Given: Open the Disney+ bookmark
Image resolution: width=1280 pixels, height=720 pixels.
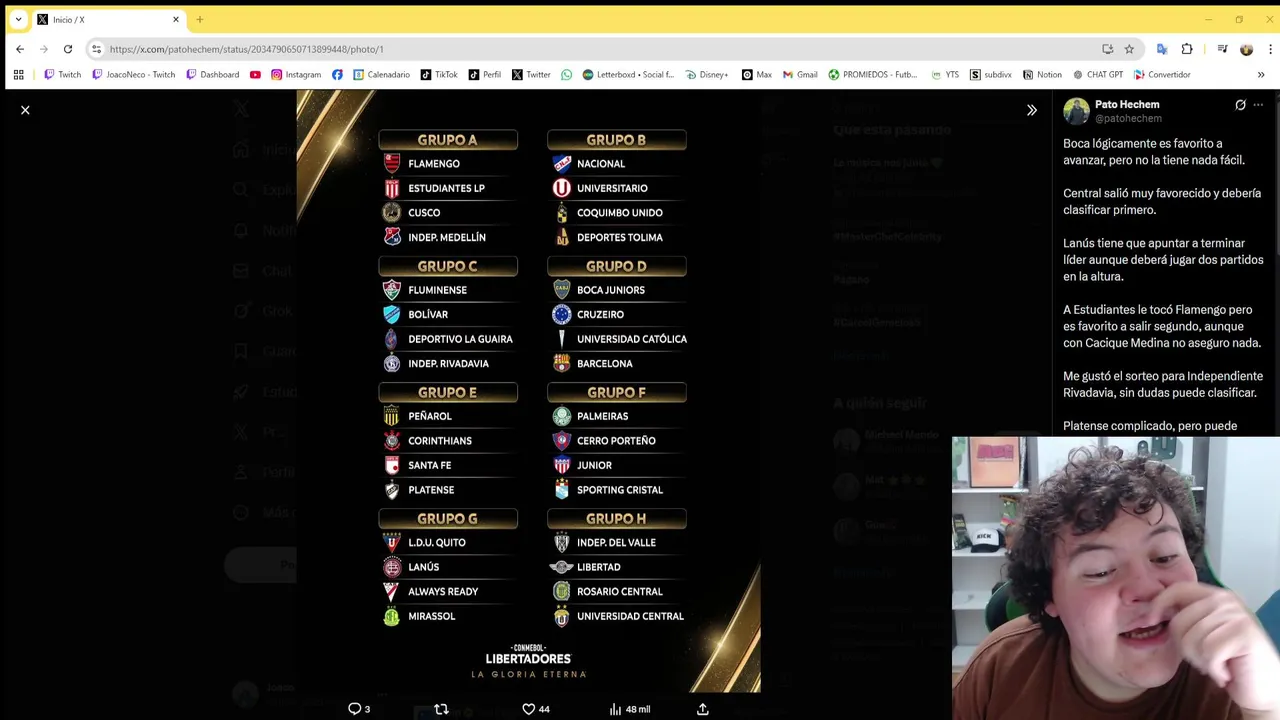Looking at the screenshot, I should (706, 74).
